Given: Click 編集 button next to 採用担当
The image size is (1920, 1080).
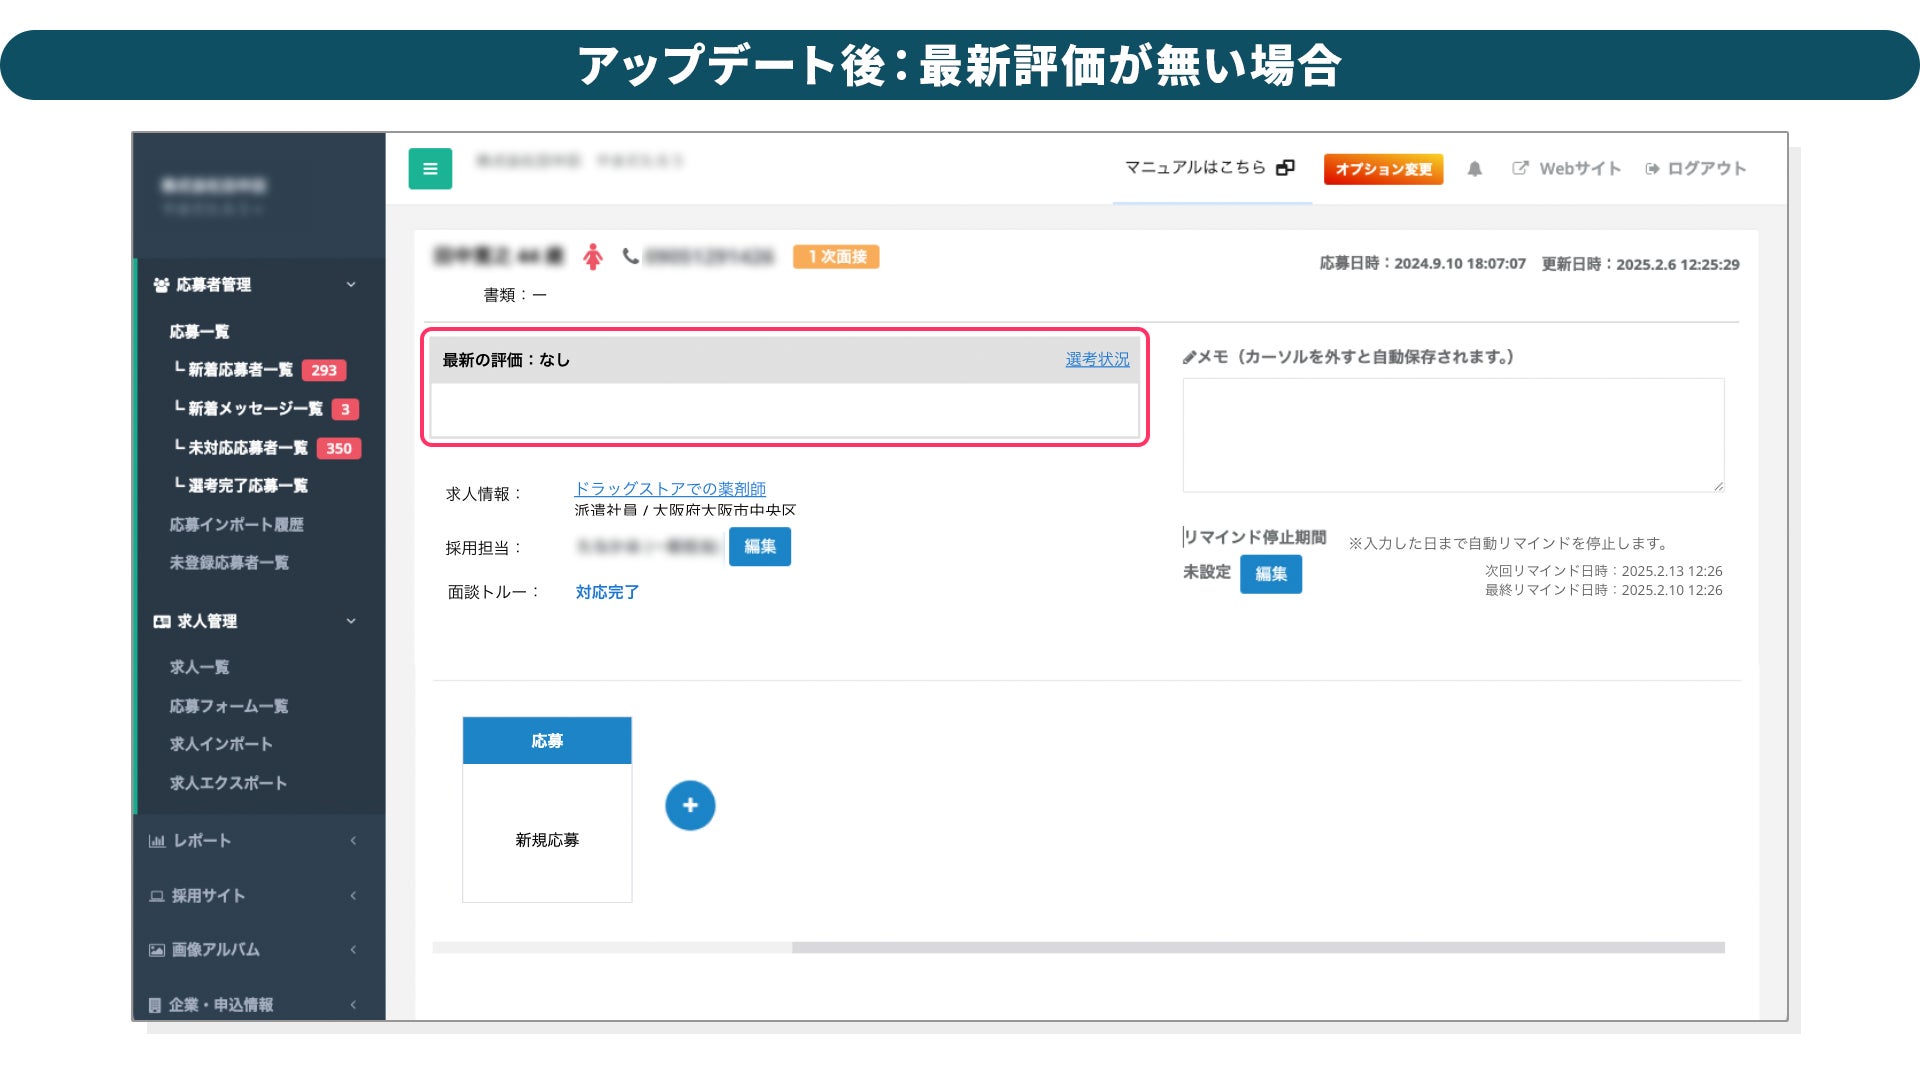Looking at the screenshot, I should coord(759,547).
